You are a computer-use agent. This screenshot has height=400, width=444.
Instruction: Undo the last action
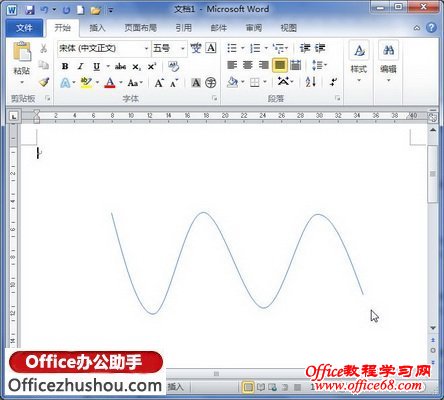[45, 10]
